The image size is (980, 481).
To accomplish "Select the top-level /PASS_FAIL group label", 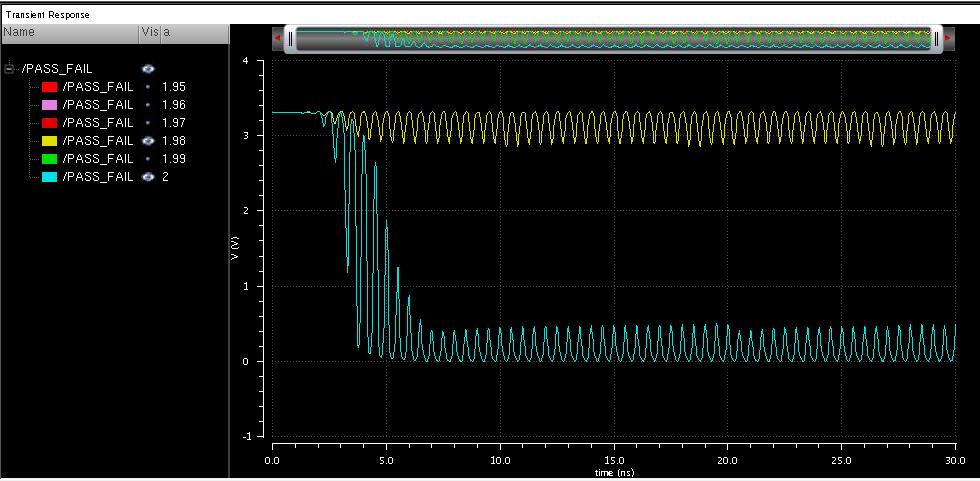I will pos(57,69).
